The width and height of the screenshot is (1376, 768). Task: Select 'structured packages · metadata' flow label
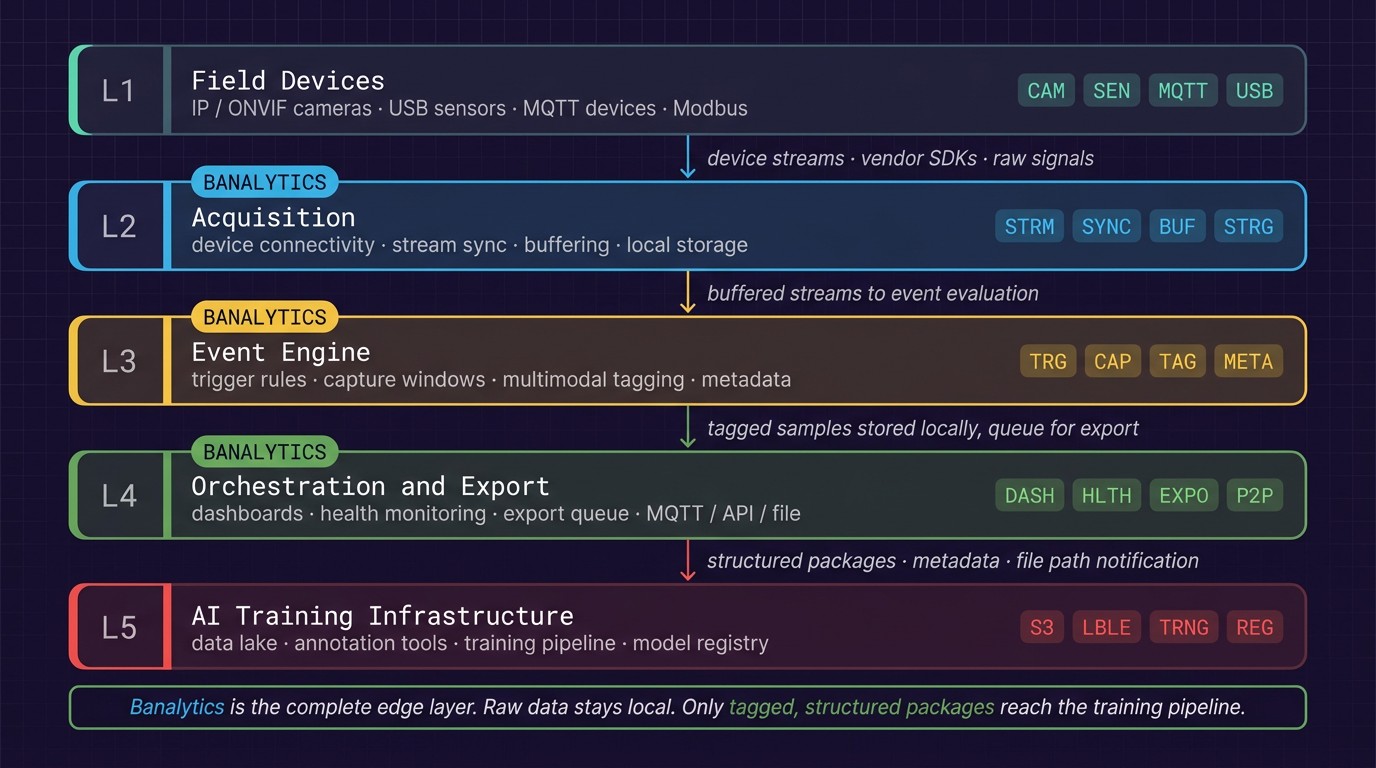point(953,561)
